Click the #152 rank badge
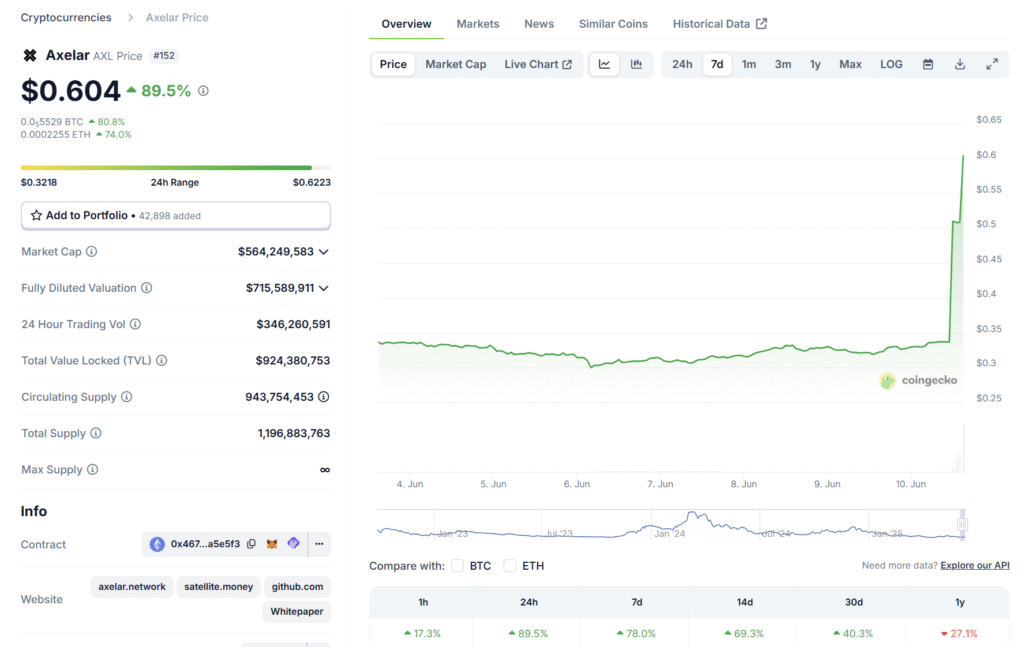The image size is (1024, 647). 164,55
